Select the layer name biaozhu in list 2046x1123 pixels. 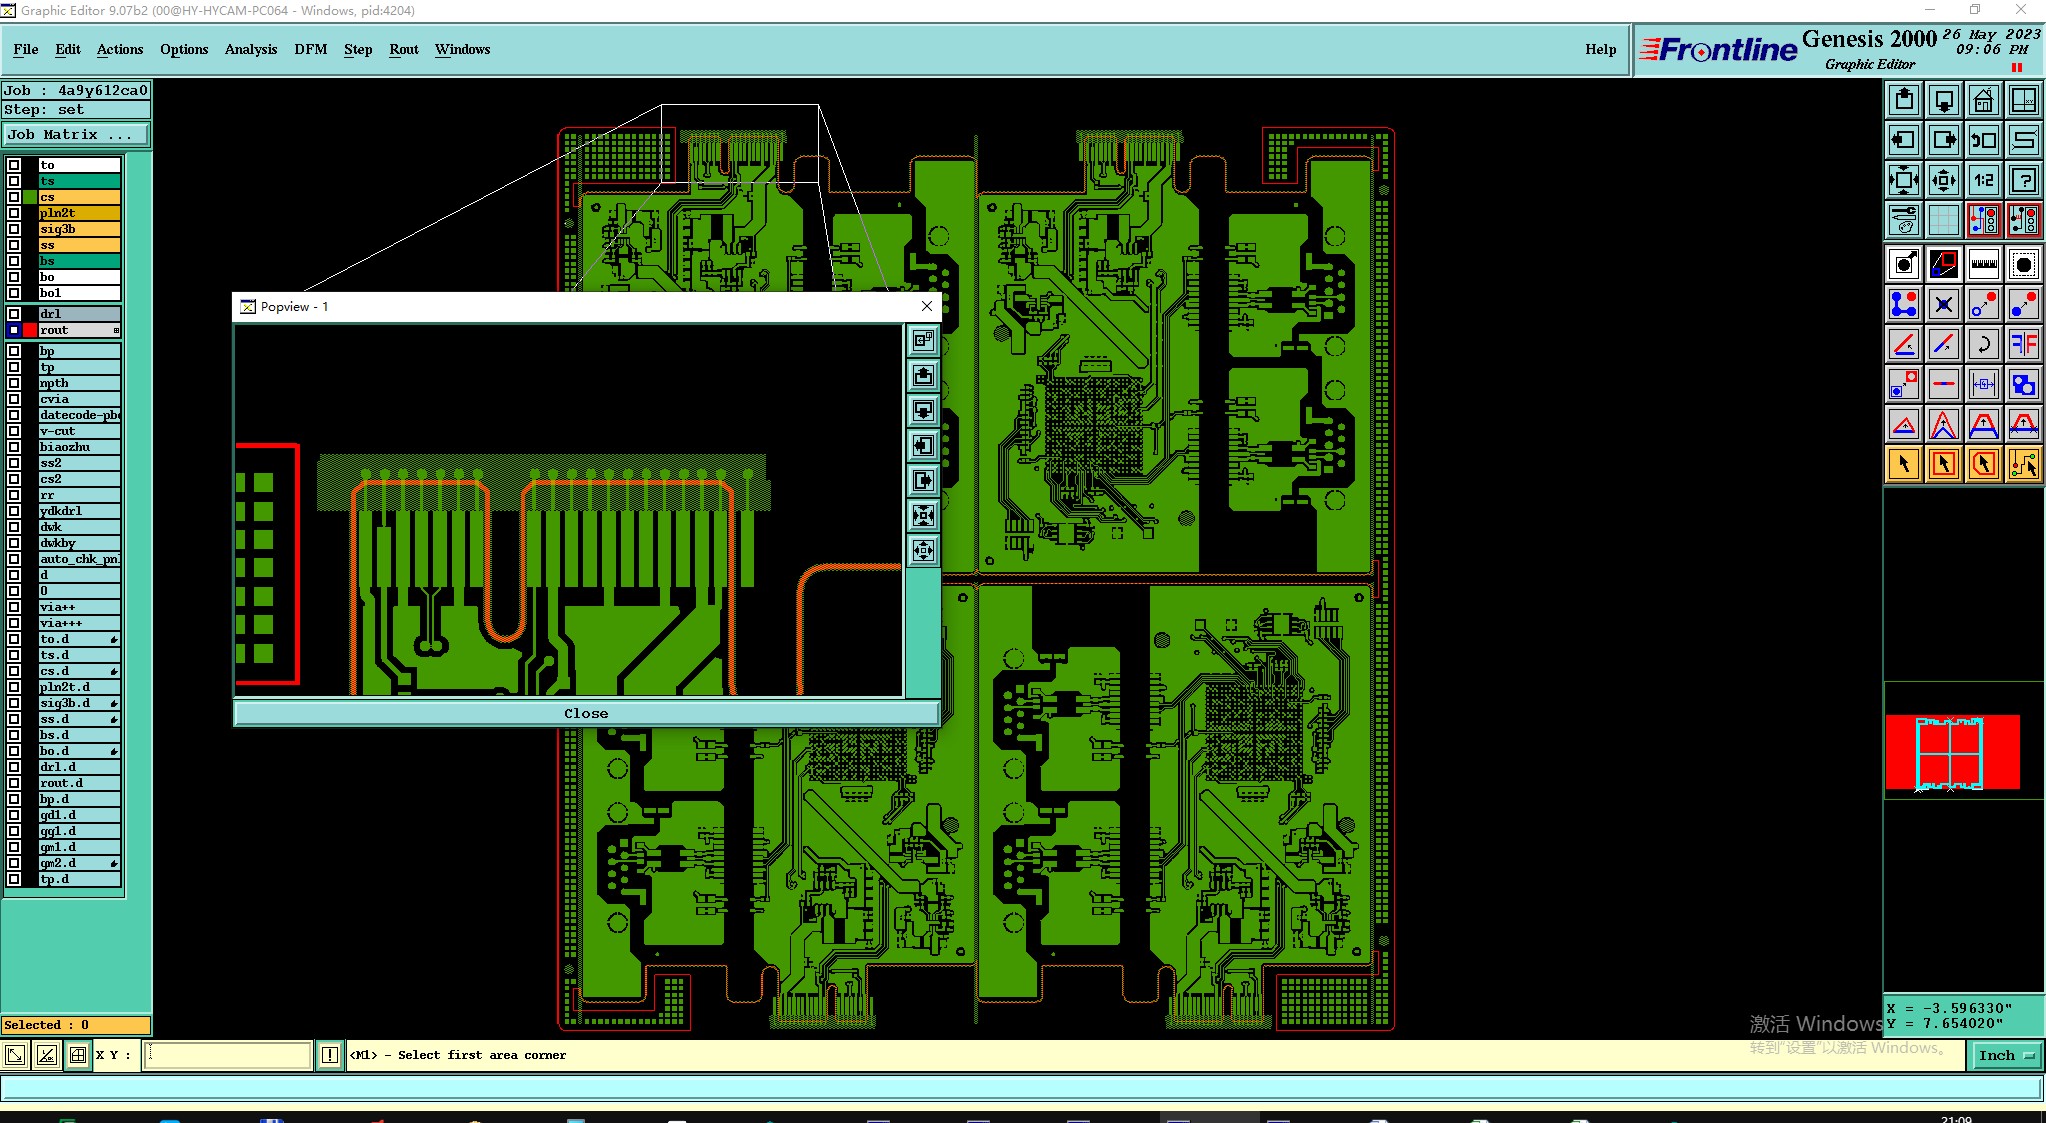pyautogui.click(x=80, y=447)
